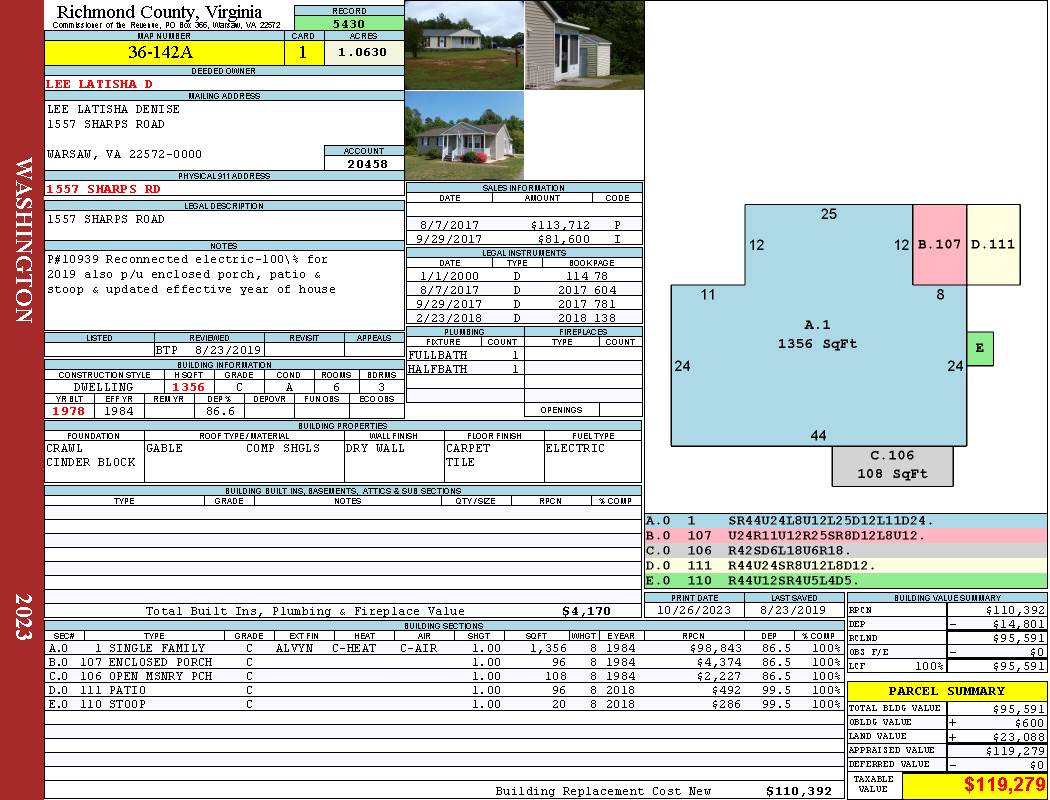Click last saved date 8/23/2019
This screenshot has height=800, width=1050.
click(793, 610)
